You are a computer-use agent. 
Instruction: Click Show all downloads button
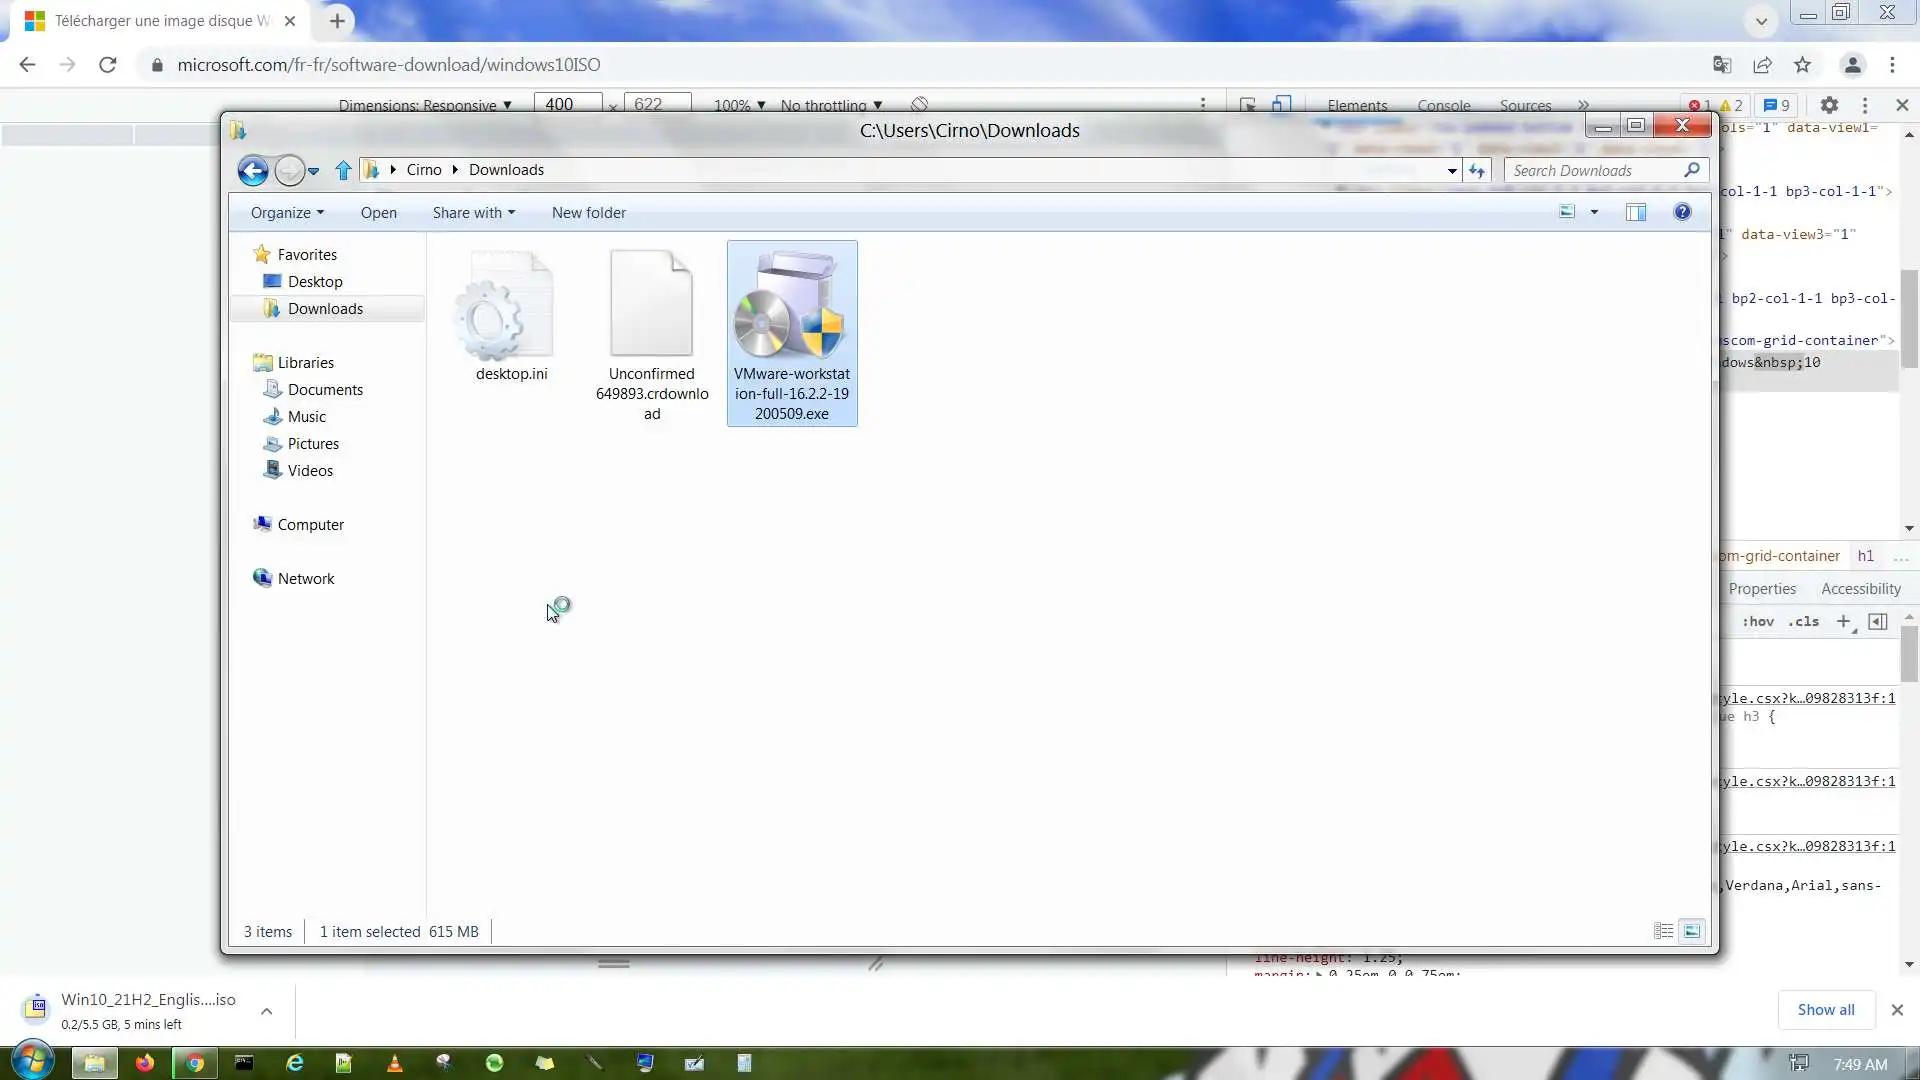point(1825,1010)
